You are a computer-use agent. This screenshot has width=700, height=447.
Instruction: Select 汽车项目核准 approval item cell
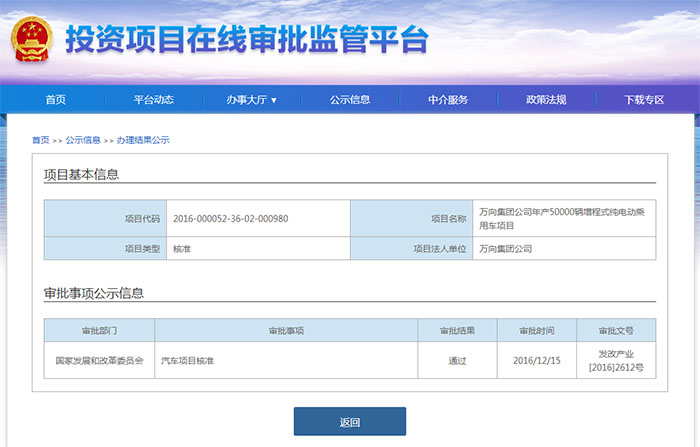pos(286,360)
